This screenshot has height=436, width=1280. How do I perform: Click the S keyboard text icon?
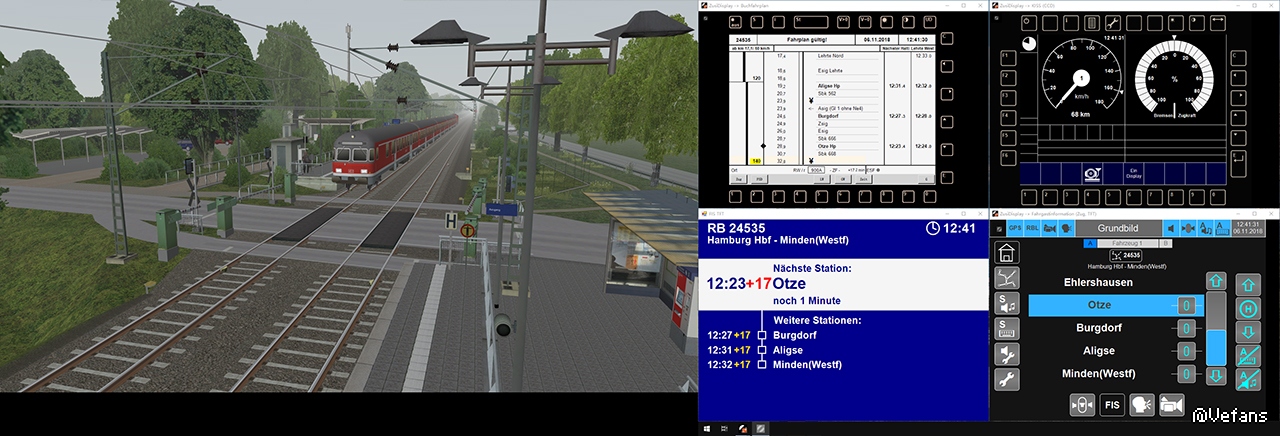1007,328
